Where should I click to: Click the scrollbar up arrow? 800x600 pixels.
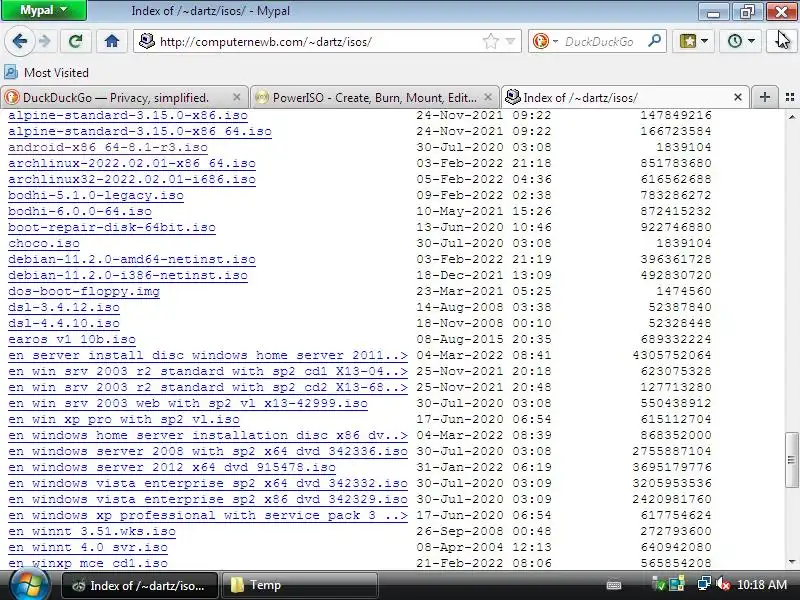791,117
